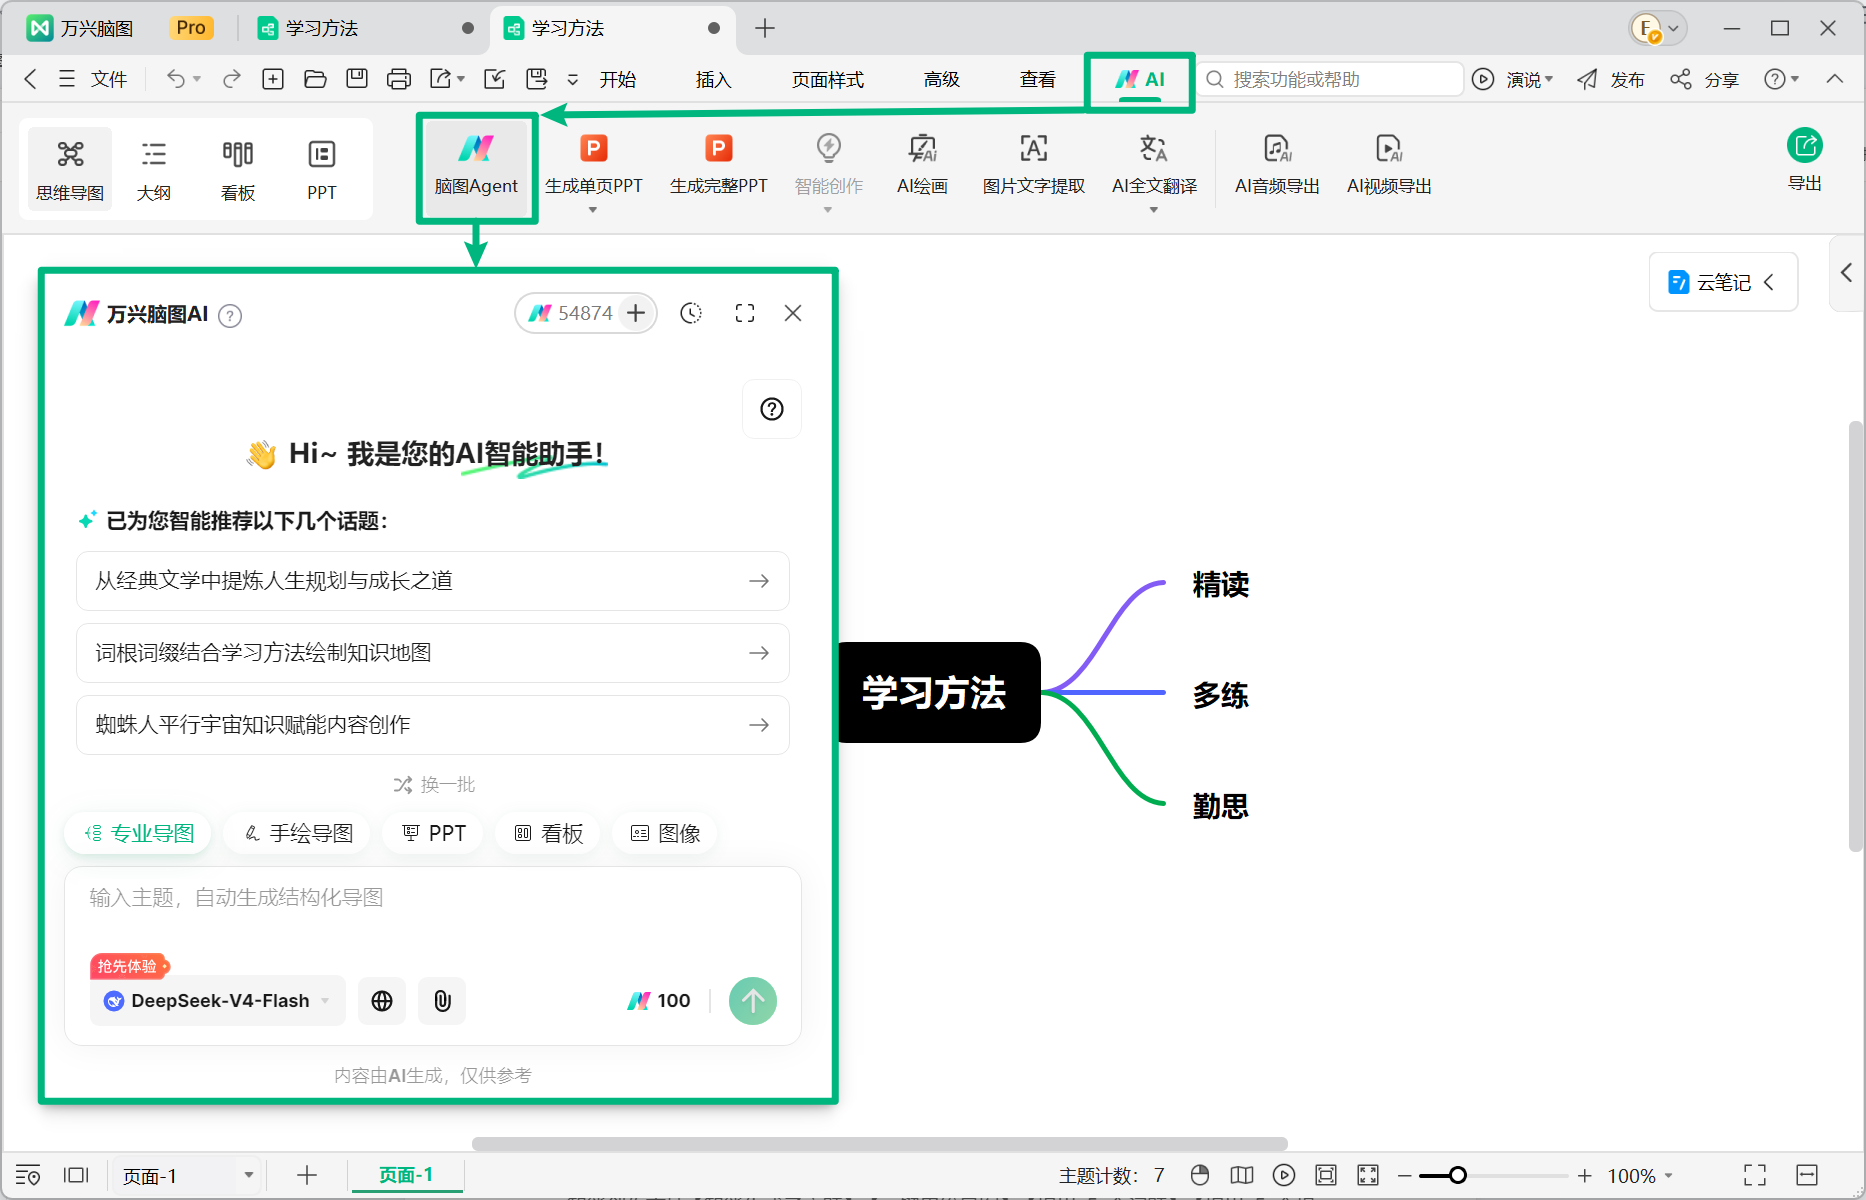Open the 插入 ribbon tab
This screenshot has width=1866, height=1200.
click(x=714, y=79)
